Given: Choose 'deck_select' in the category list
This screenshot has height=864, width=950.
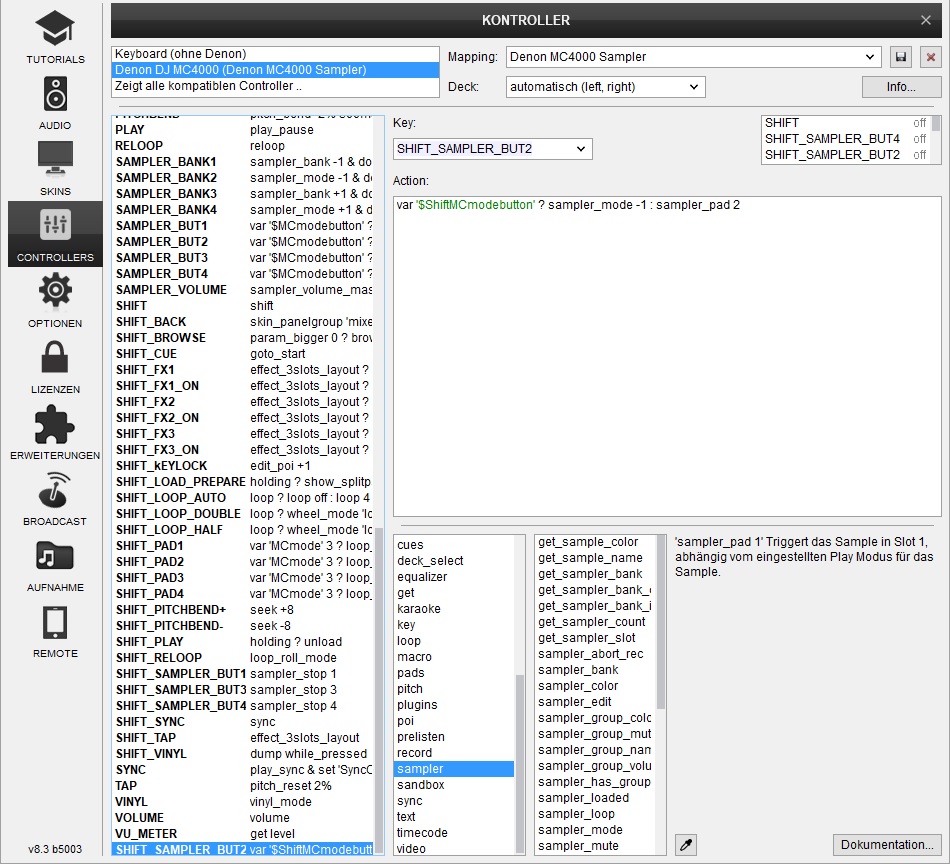Looking at the screenshot, I should (454, 561).
